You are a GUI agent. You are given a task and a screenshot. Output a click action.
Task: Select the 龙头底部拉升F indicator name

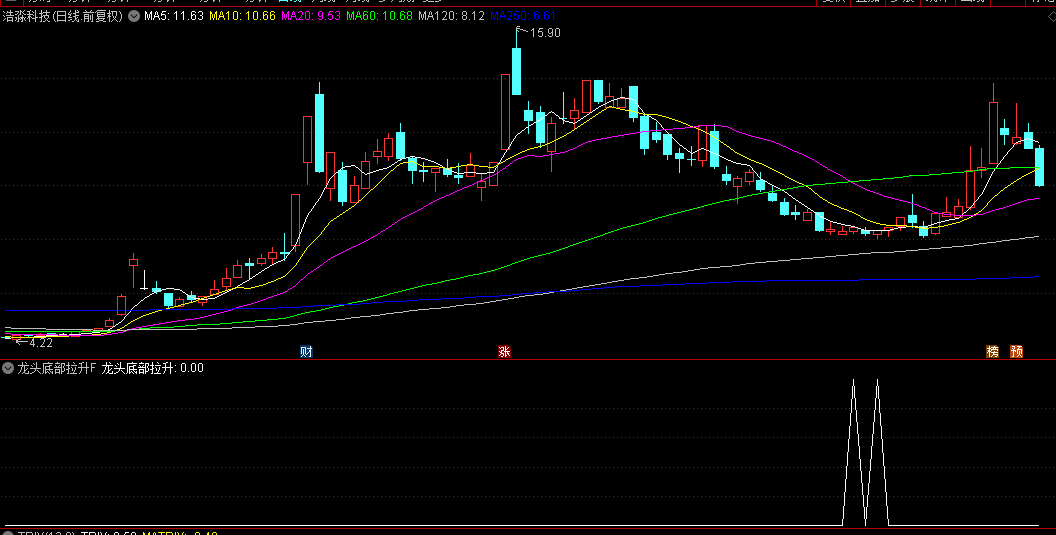[x=57, y=369]
